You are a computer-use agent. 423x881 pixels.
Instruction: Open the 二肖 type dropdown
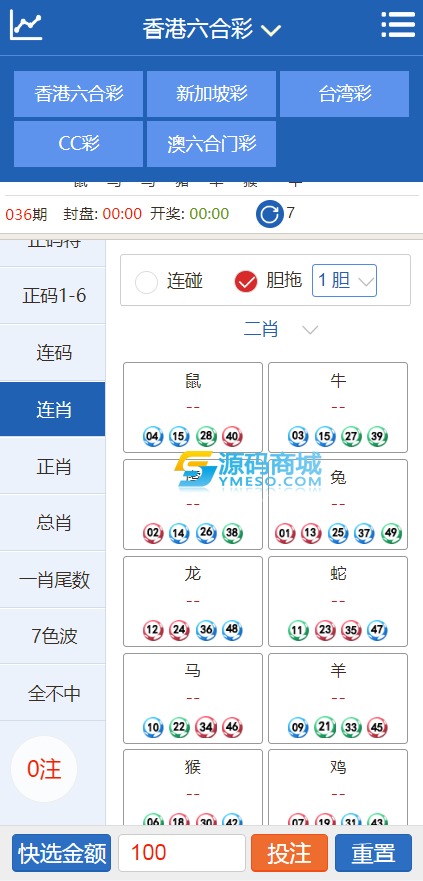click(x=281, y=329)
